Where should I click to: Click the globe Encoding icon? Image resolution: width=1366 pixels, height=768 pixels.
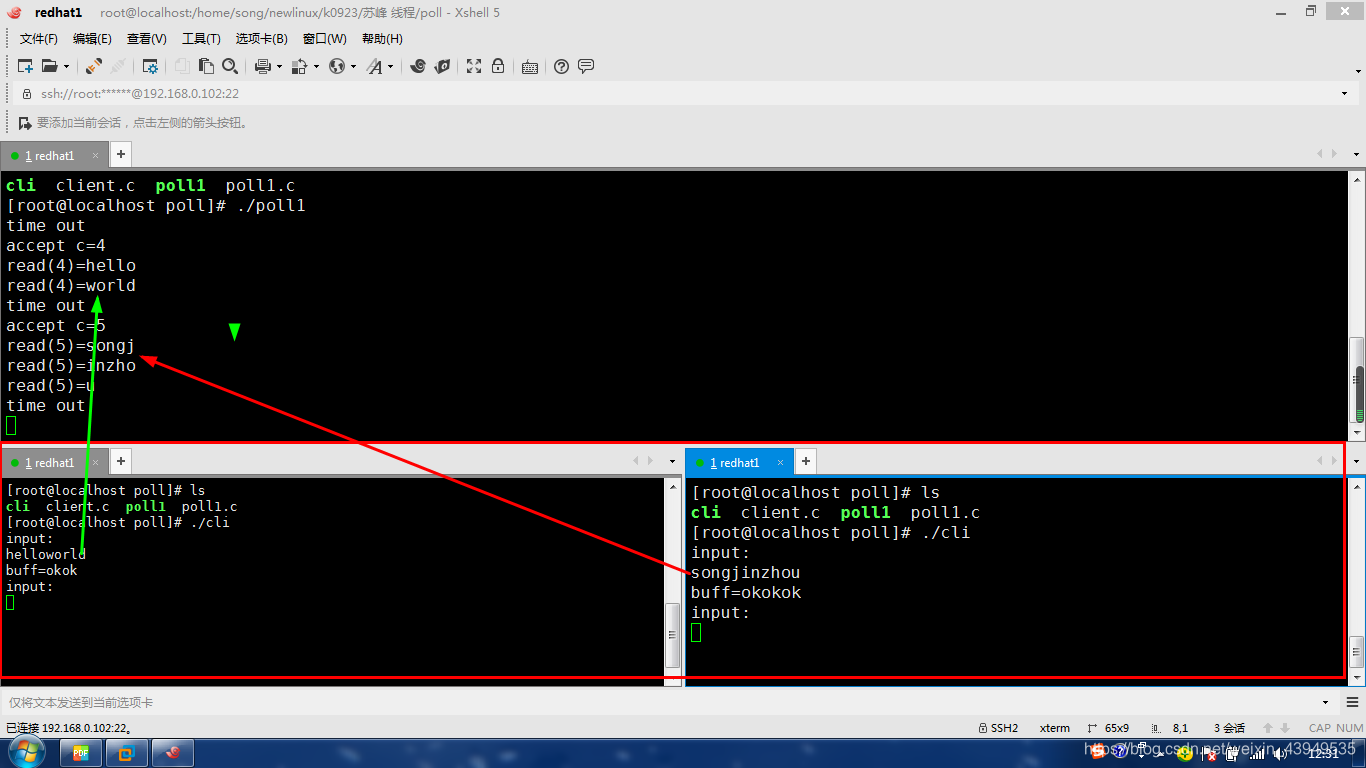337,66
